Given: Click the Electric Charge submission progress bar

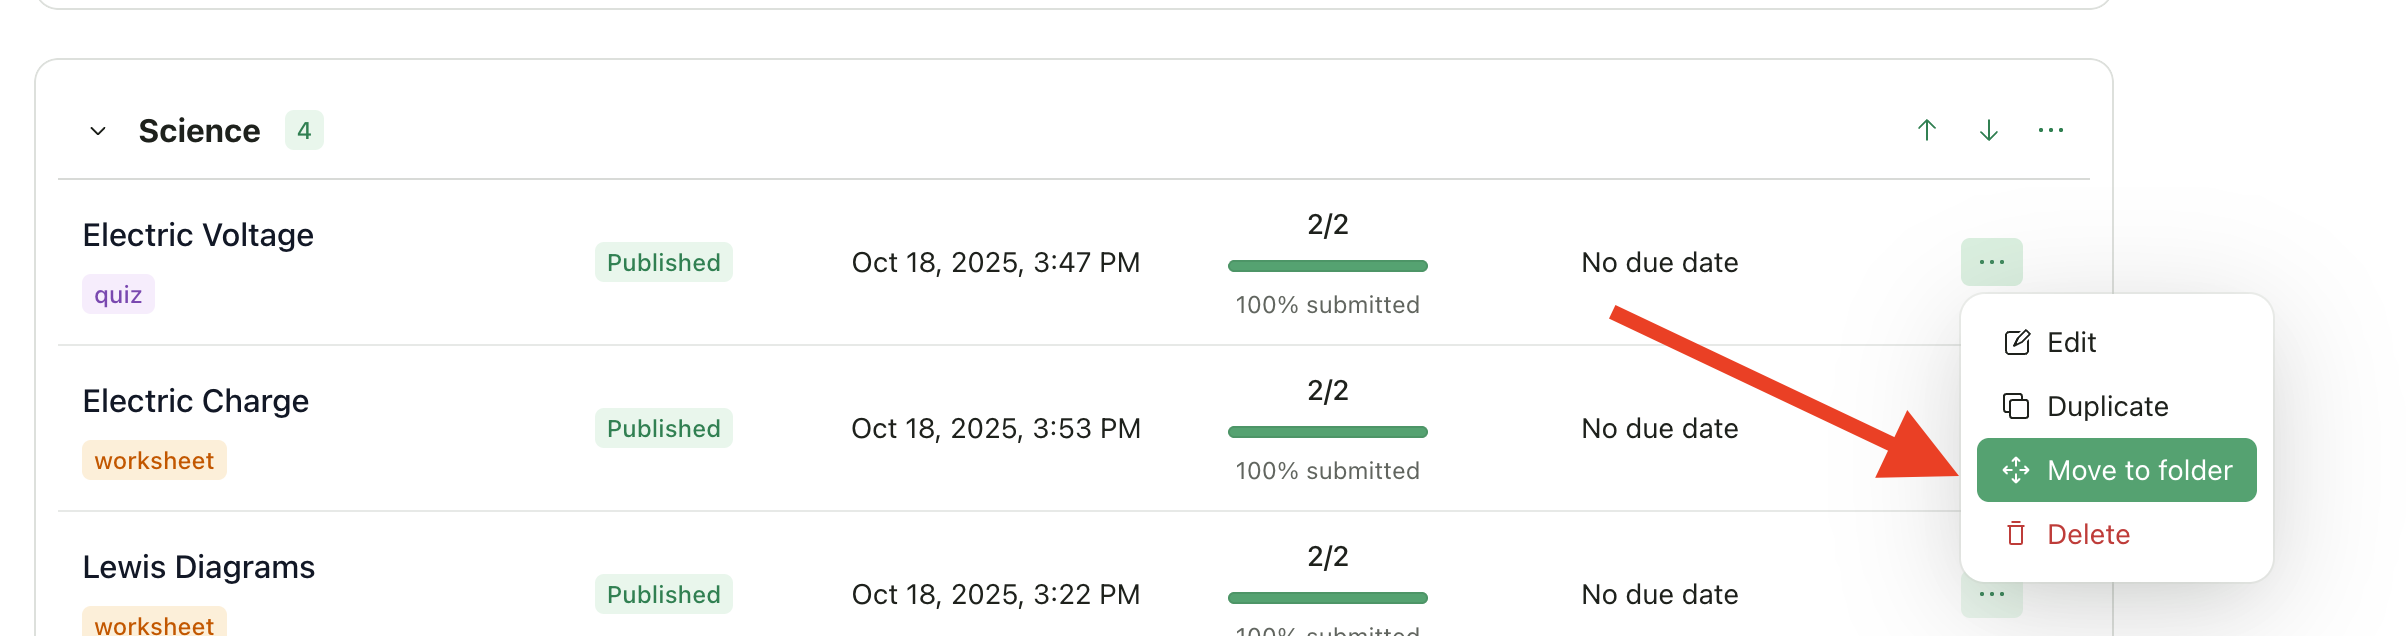Looking at the screenshot, I should tap(1327, 430).
